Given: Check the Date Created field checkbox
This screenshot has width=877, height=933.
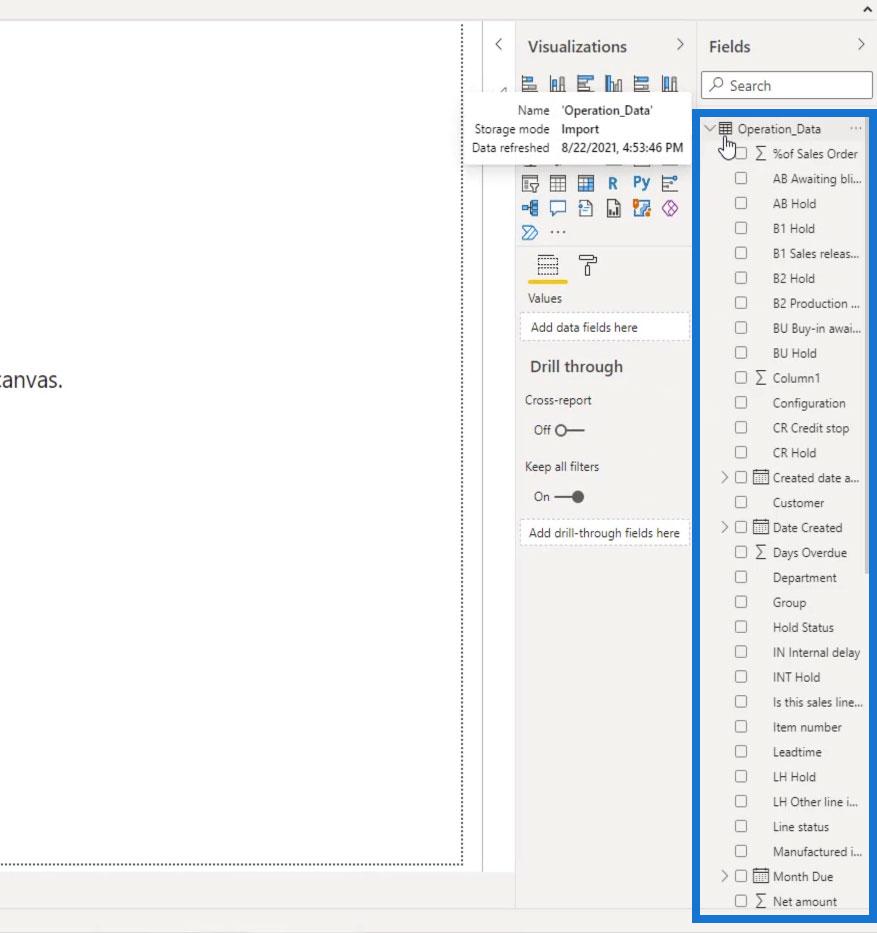Looking at the screenshot, I should coord(741,528).
